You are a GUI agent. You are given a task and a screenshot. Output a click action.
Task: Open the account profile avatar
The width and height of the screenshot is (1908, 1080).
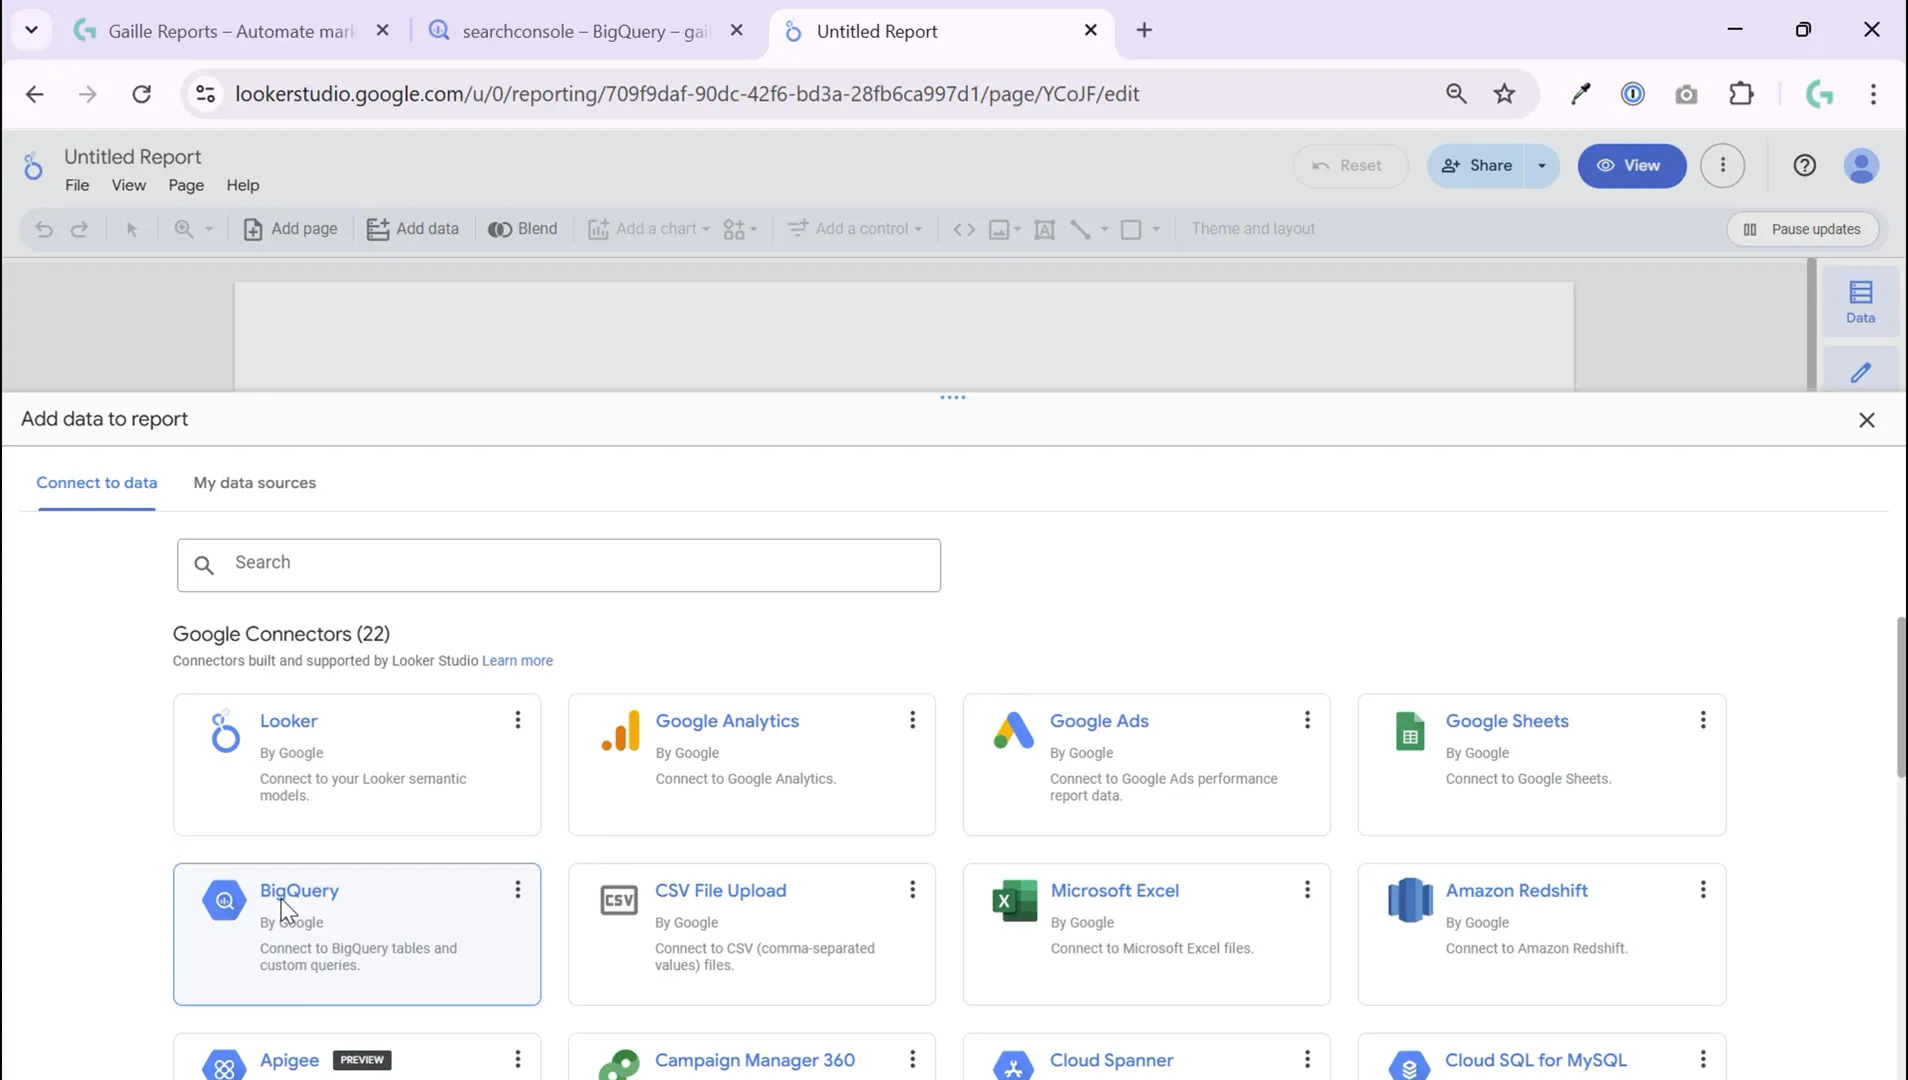[x=1861, y=166]
